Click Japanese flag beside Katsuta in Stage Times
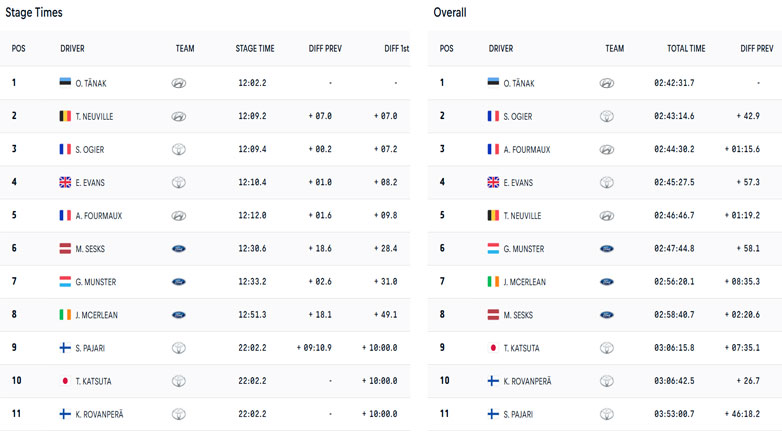Viewport: 782px width, 440px height. click(x=66, y=380)
